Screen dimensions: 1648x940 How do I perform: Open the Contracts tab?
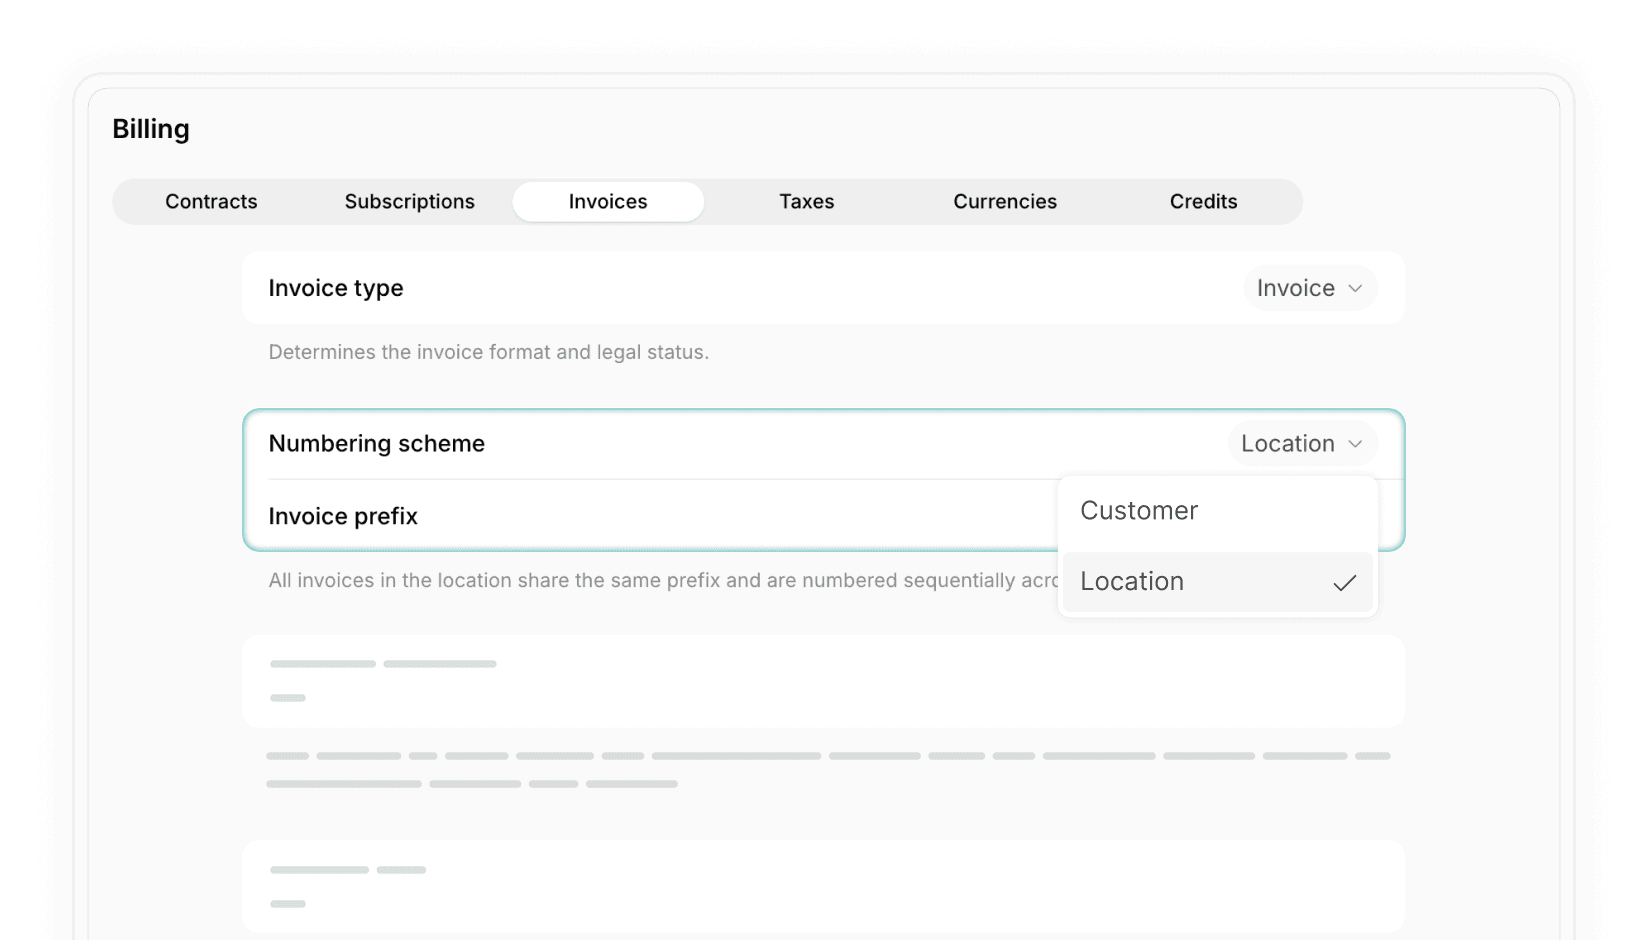click(211, 202)
